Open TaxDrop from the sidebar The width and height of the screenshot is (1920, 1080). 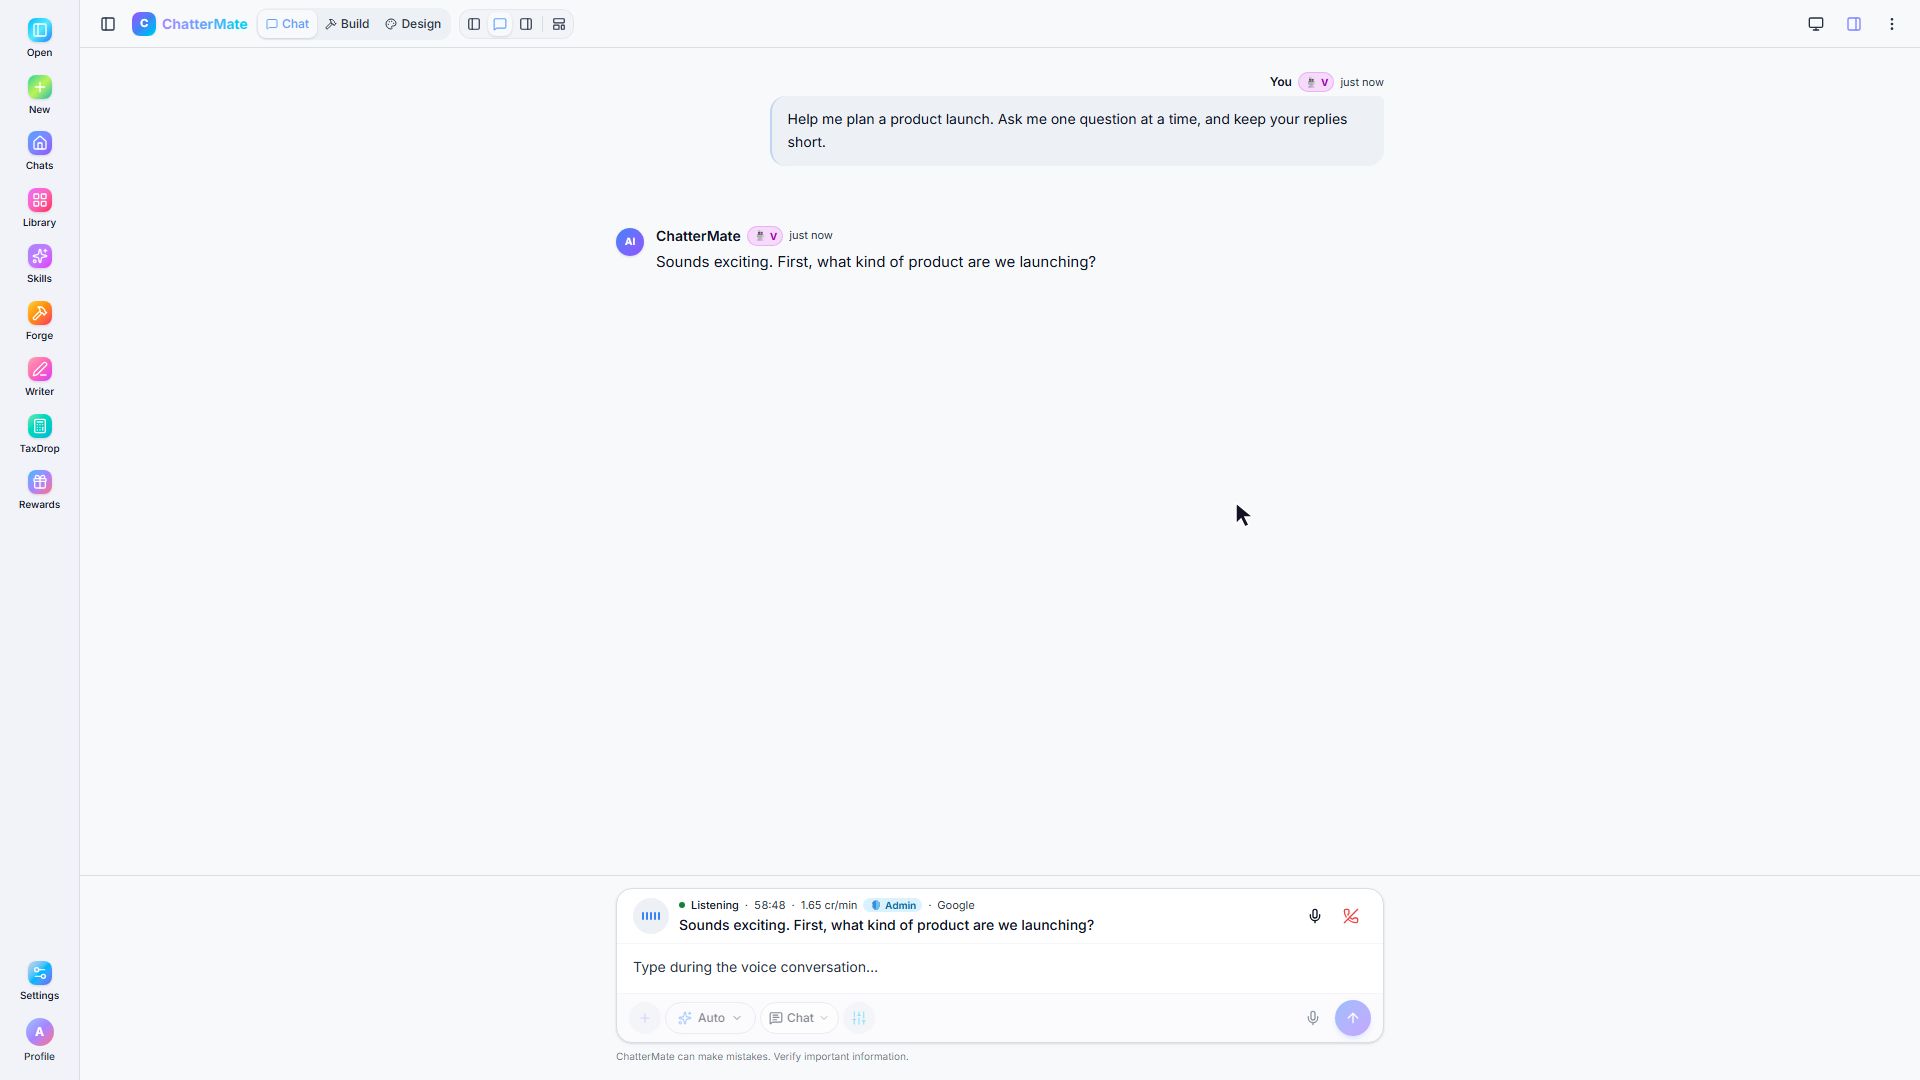[x=39, y=435]
